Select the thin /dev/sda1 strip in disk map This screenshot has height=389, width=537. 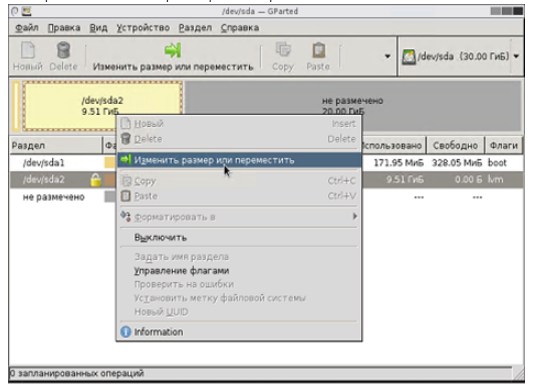[16, 106]
